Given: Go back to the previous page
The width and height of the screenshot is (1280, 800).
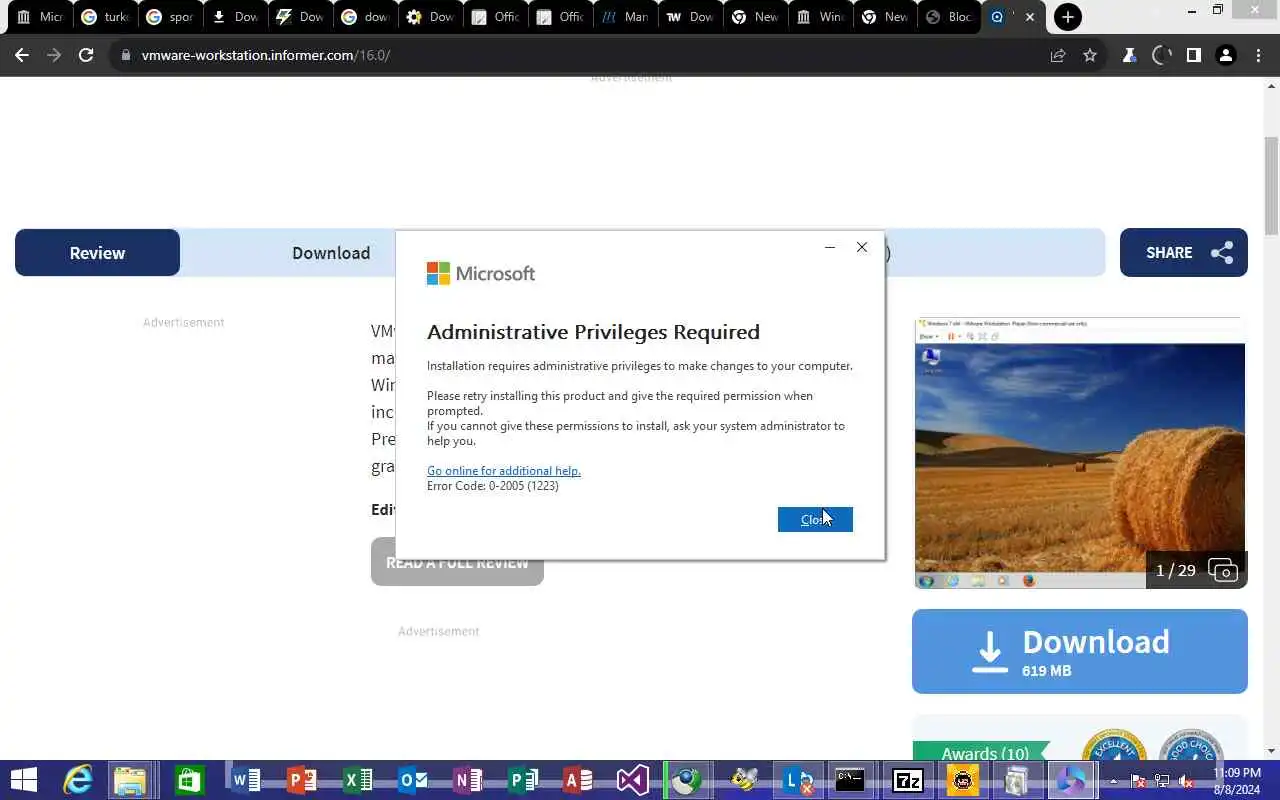Looking at the screenshot, I should [x=23, y=55].
